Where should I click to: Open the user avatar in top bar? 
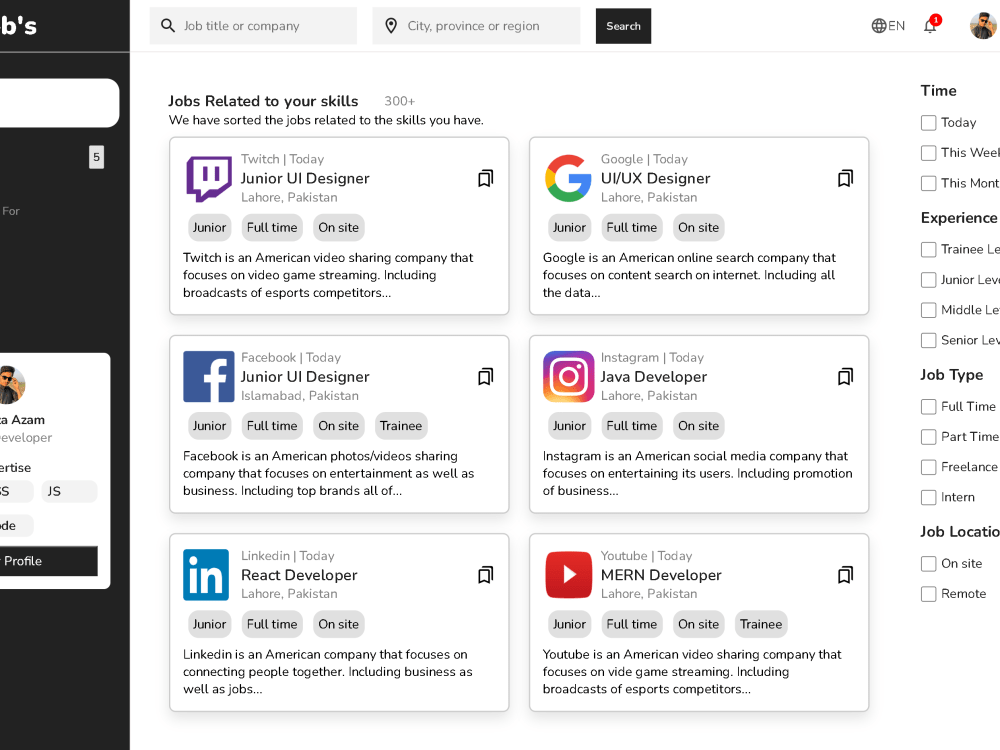[983, 26]
